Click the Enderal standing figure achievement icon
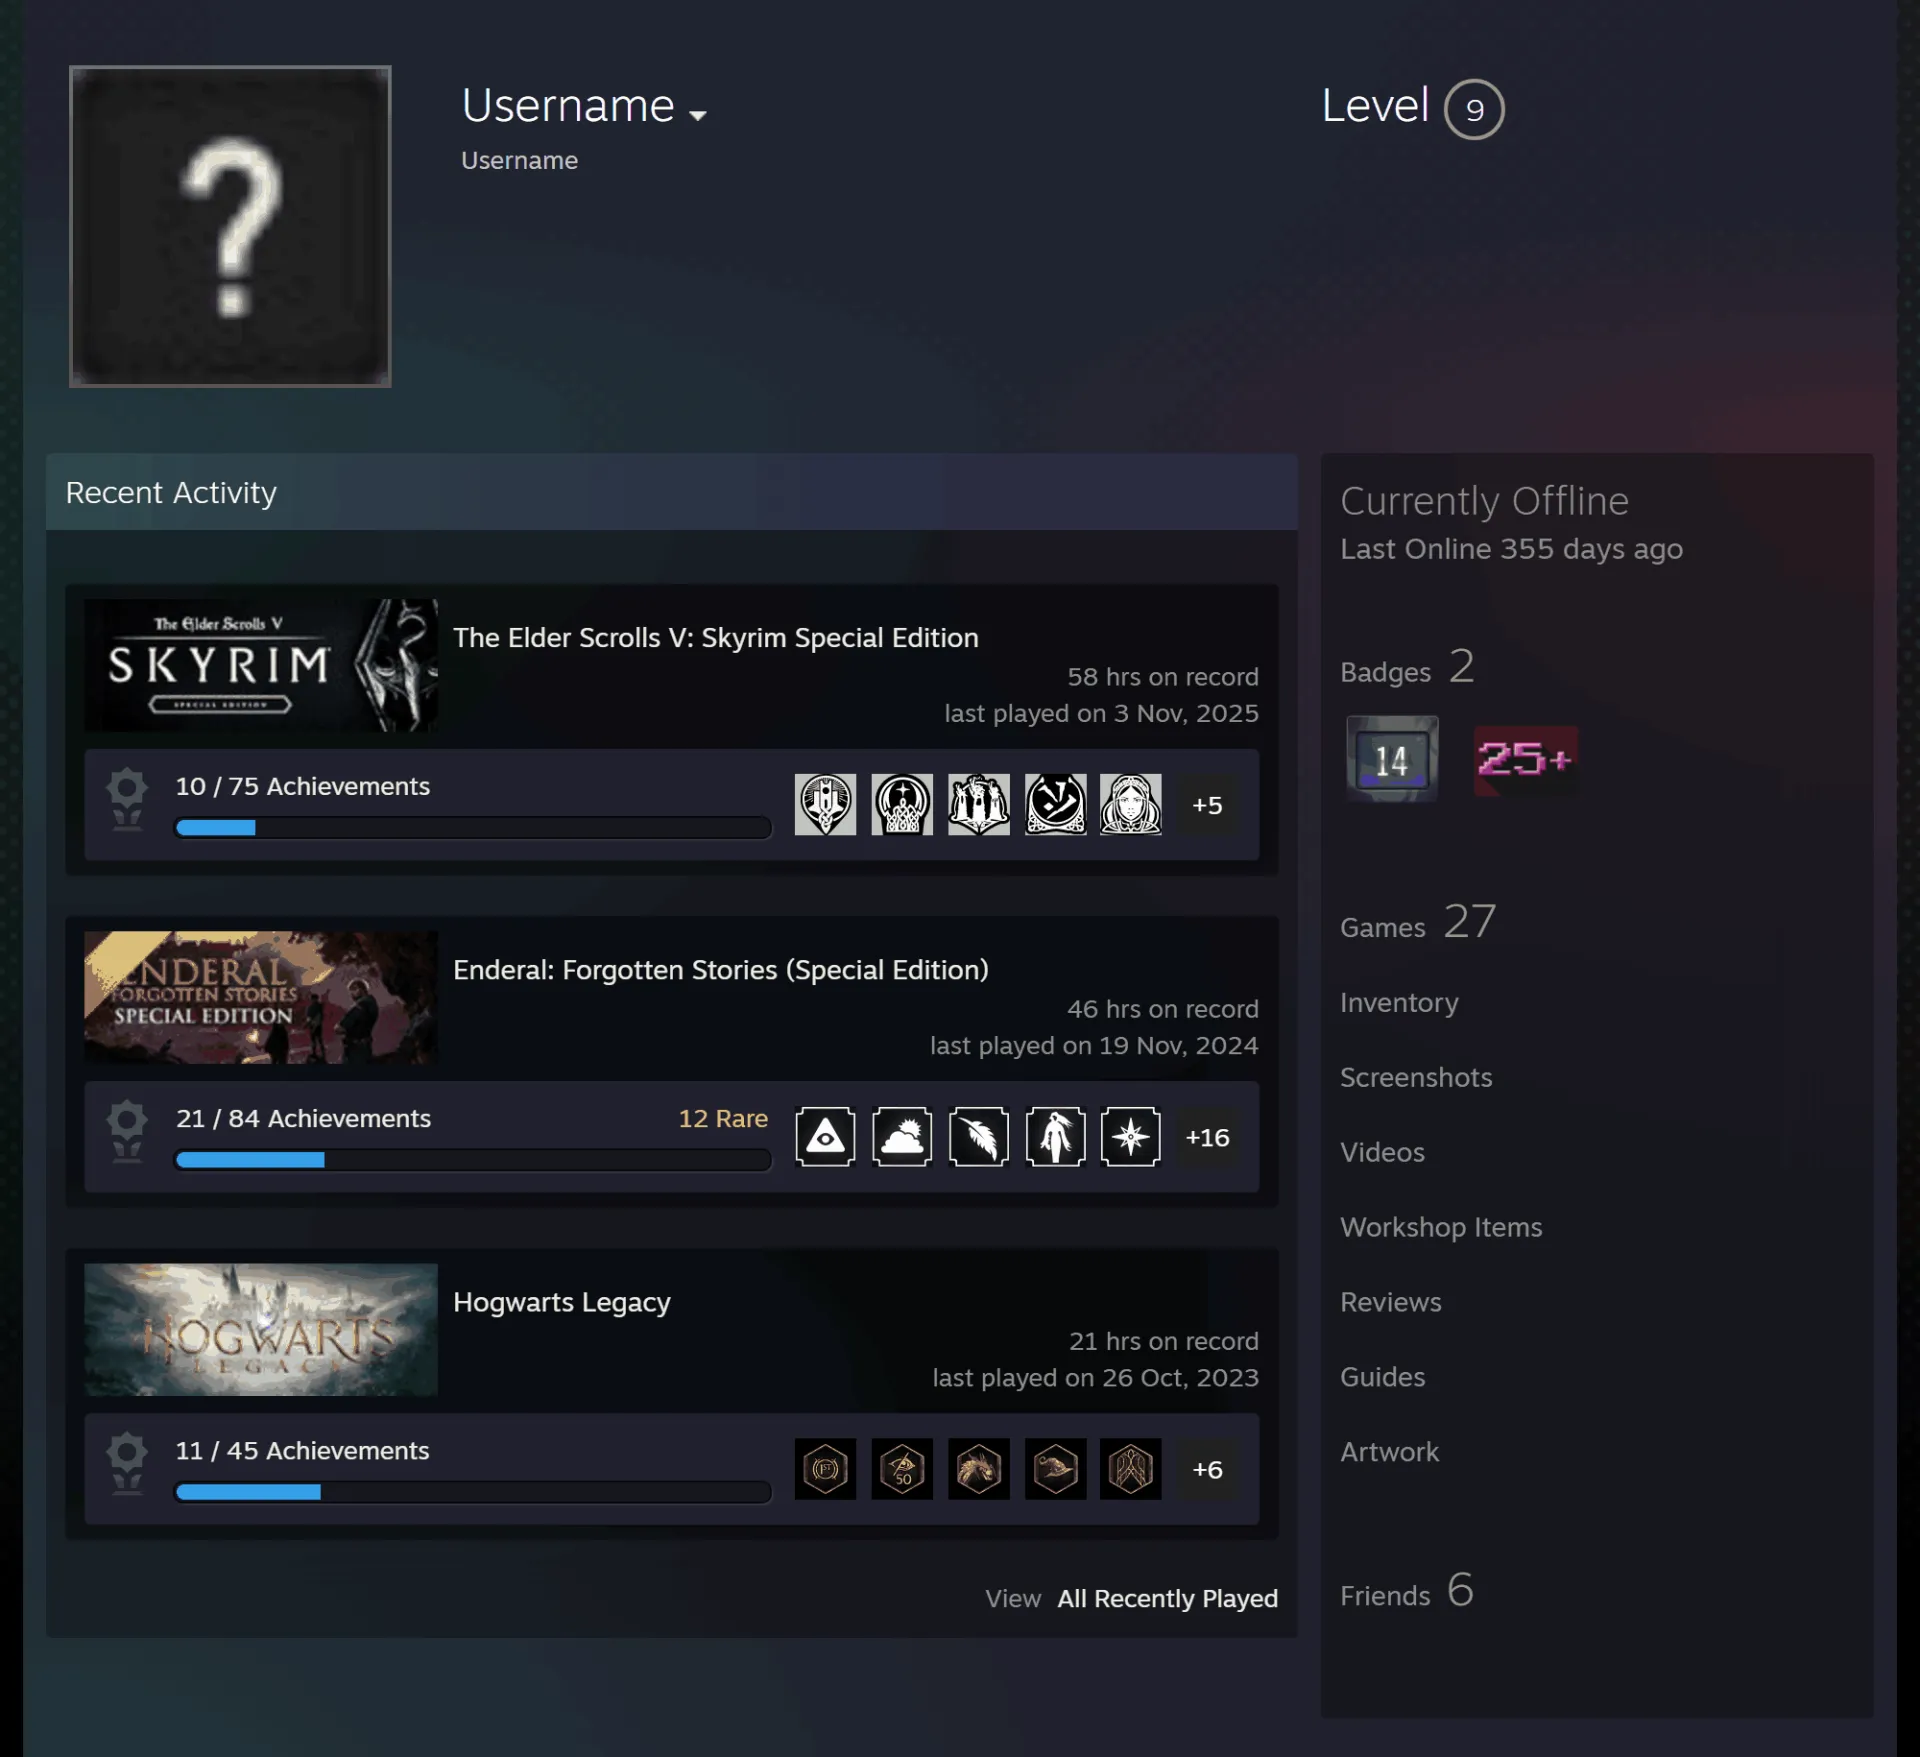The height and width of the screenshot is (1757, 1920). pyautogui.click(x=1055, y=1137)
